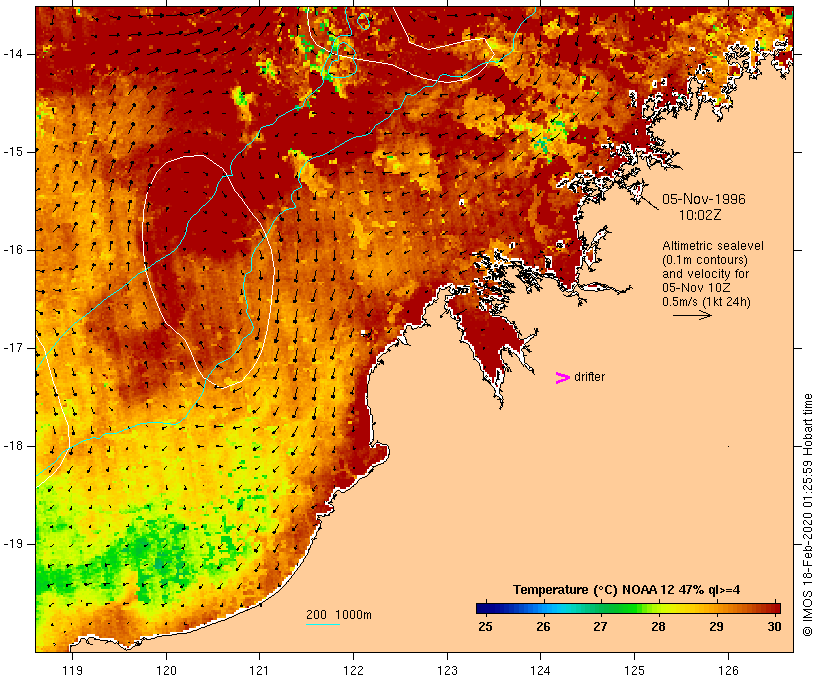Click the cyan isobath legend line sample

click(x=323, y=624)
